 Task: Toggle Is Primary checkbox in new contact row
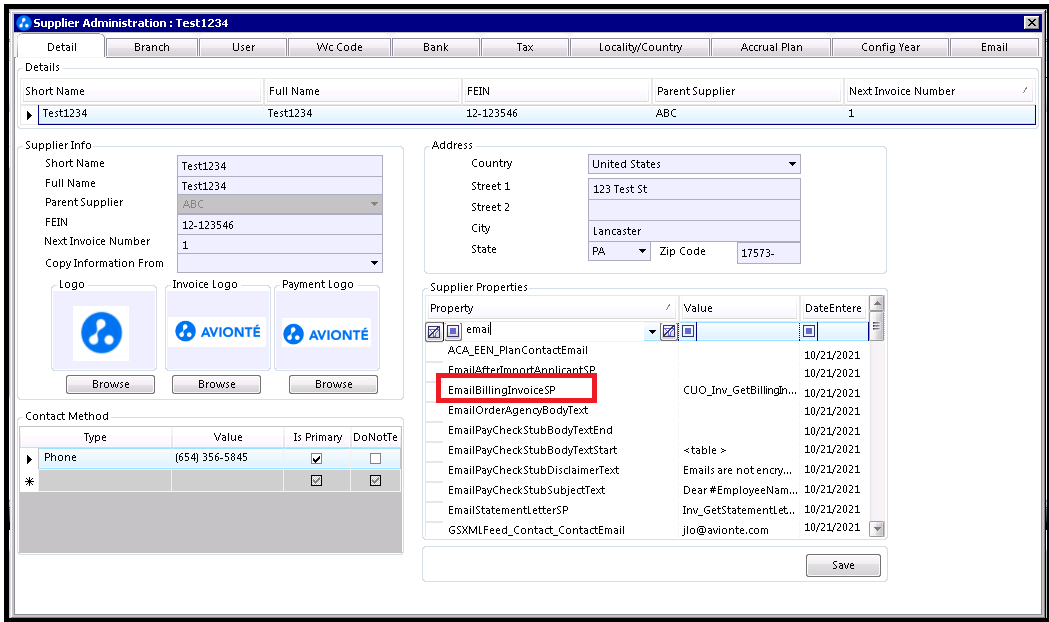pos(316,480)
